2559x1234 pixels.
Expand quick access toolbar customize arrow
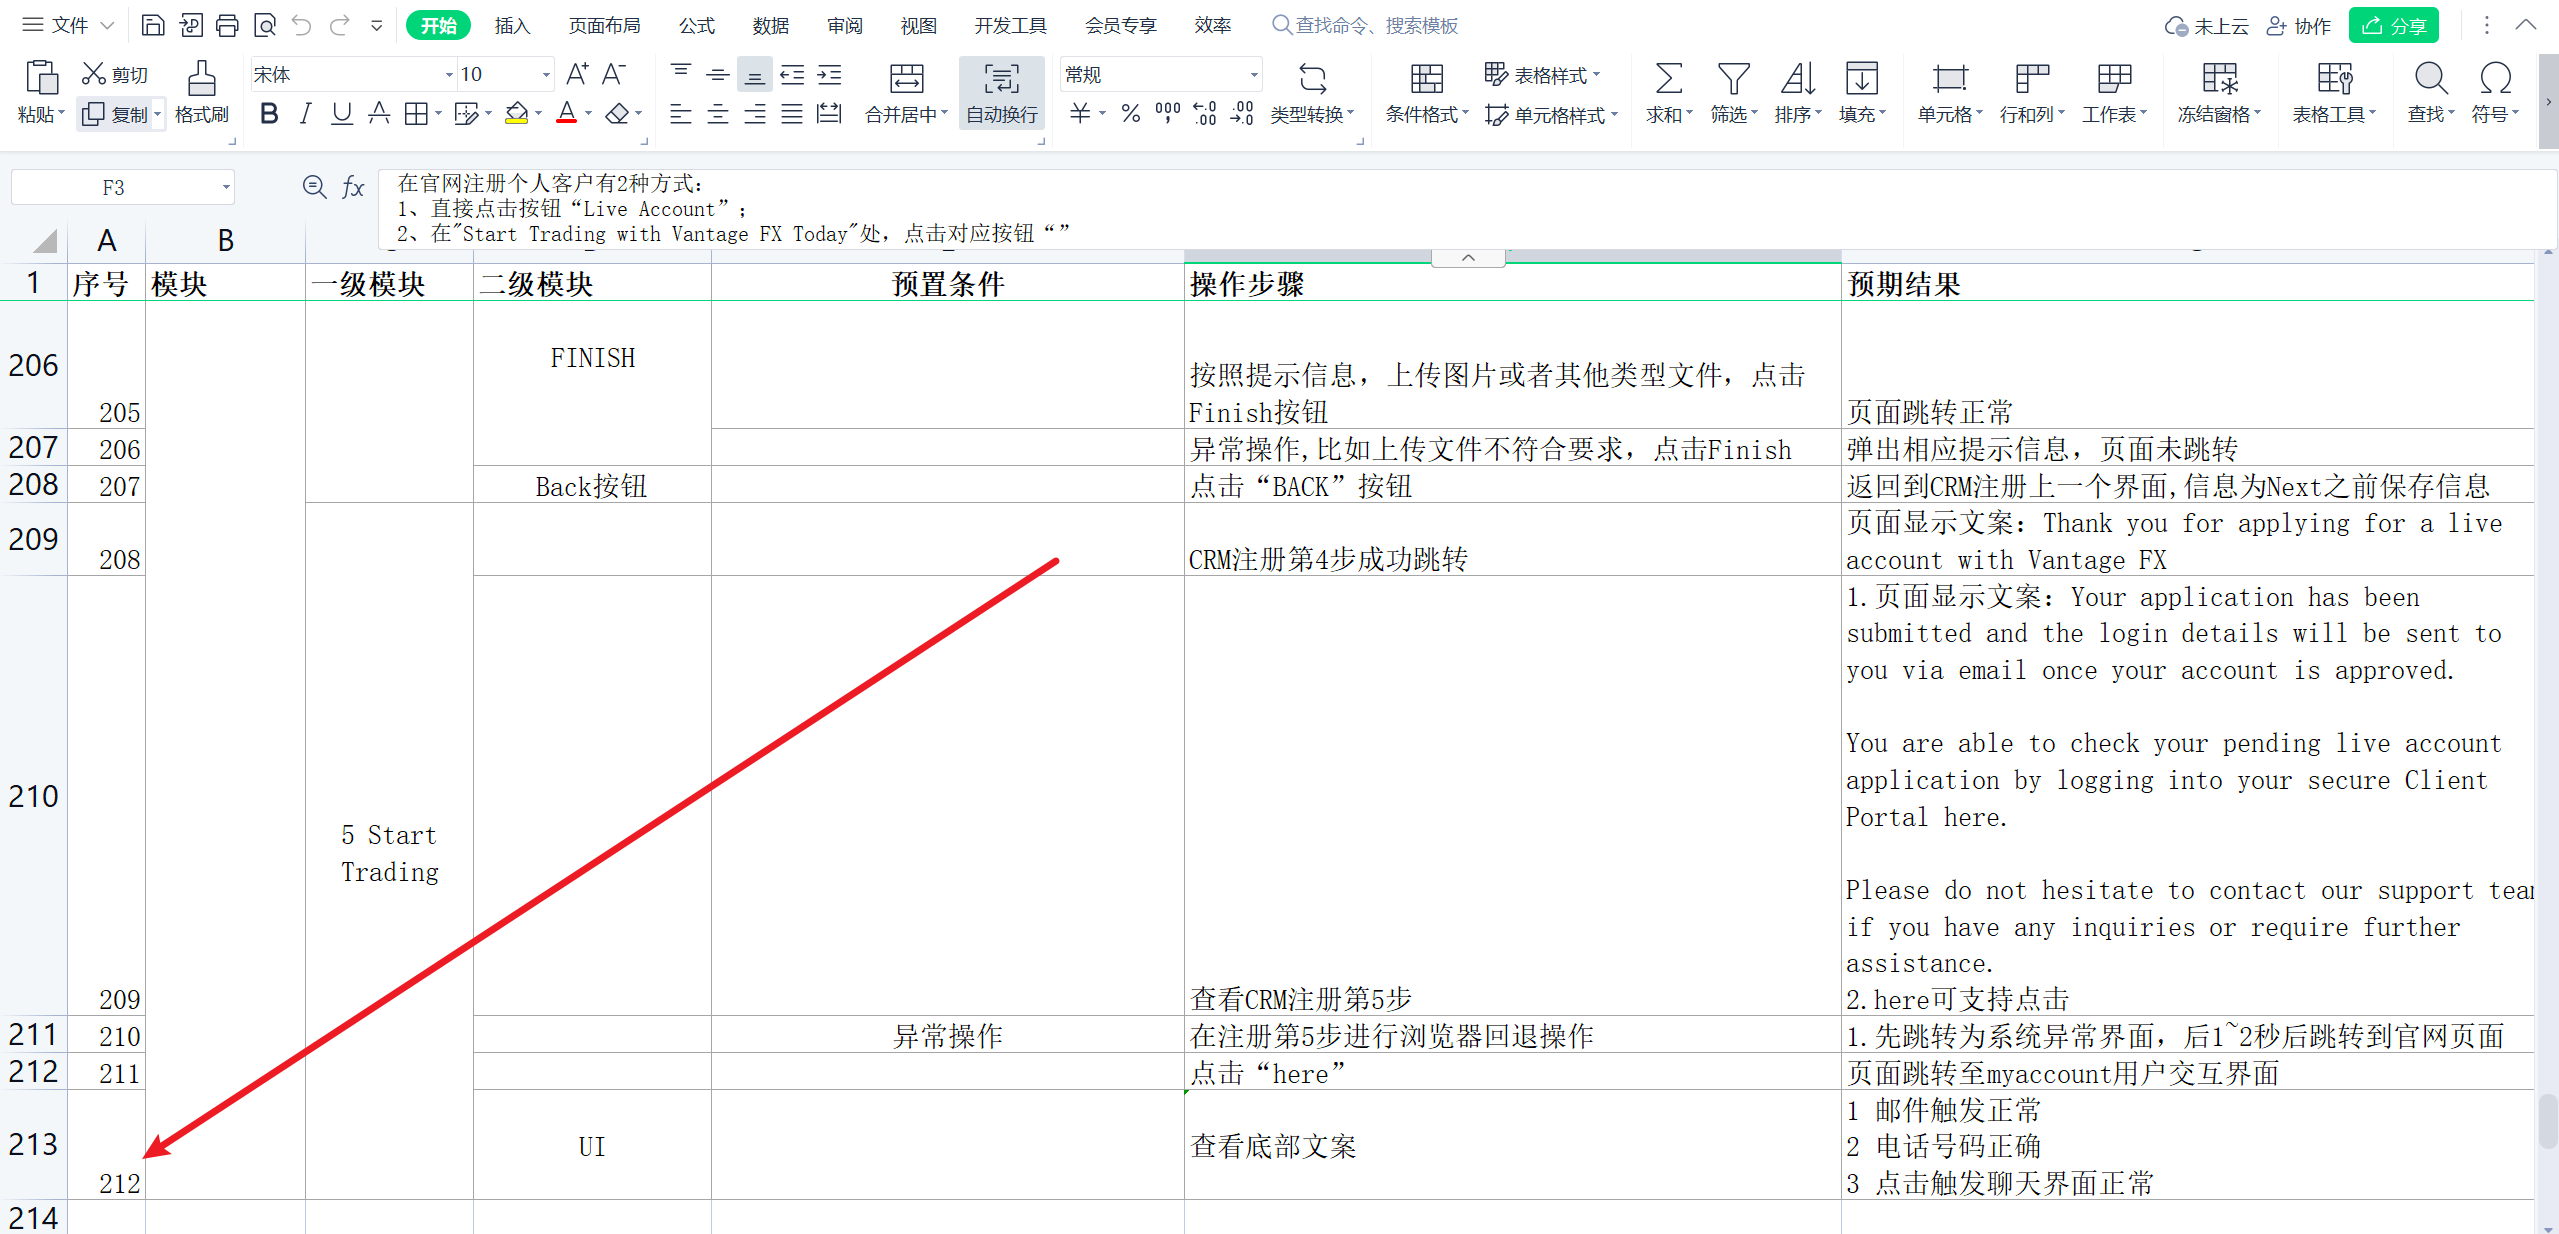(x=377, y=25)
